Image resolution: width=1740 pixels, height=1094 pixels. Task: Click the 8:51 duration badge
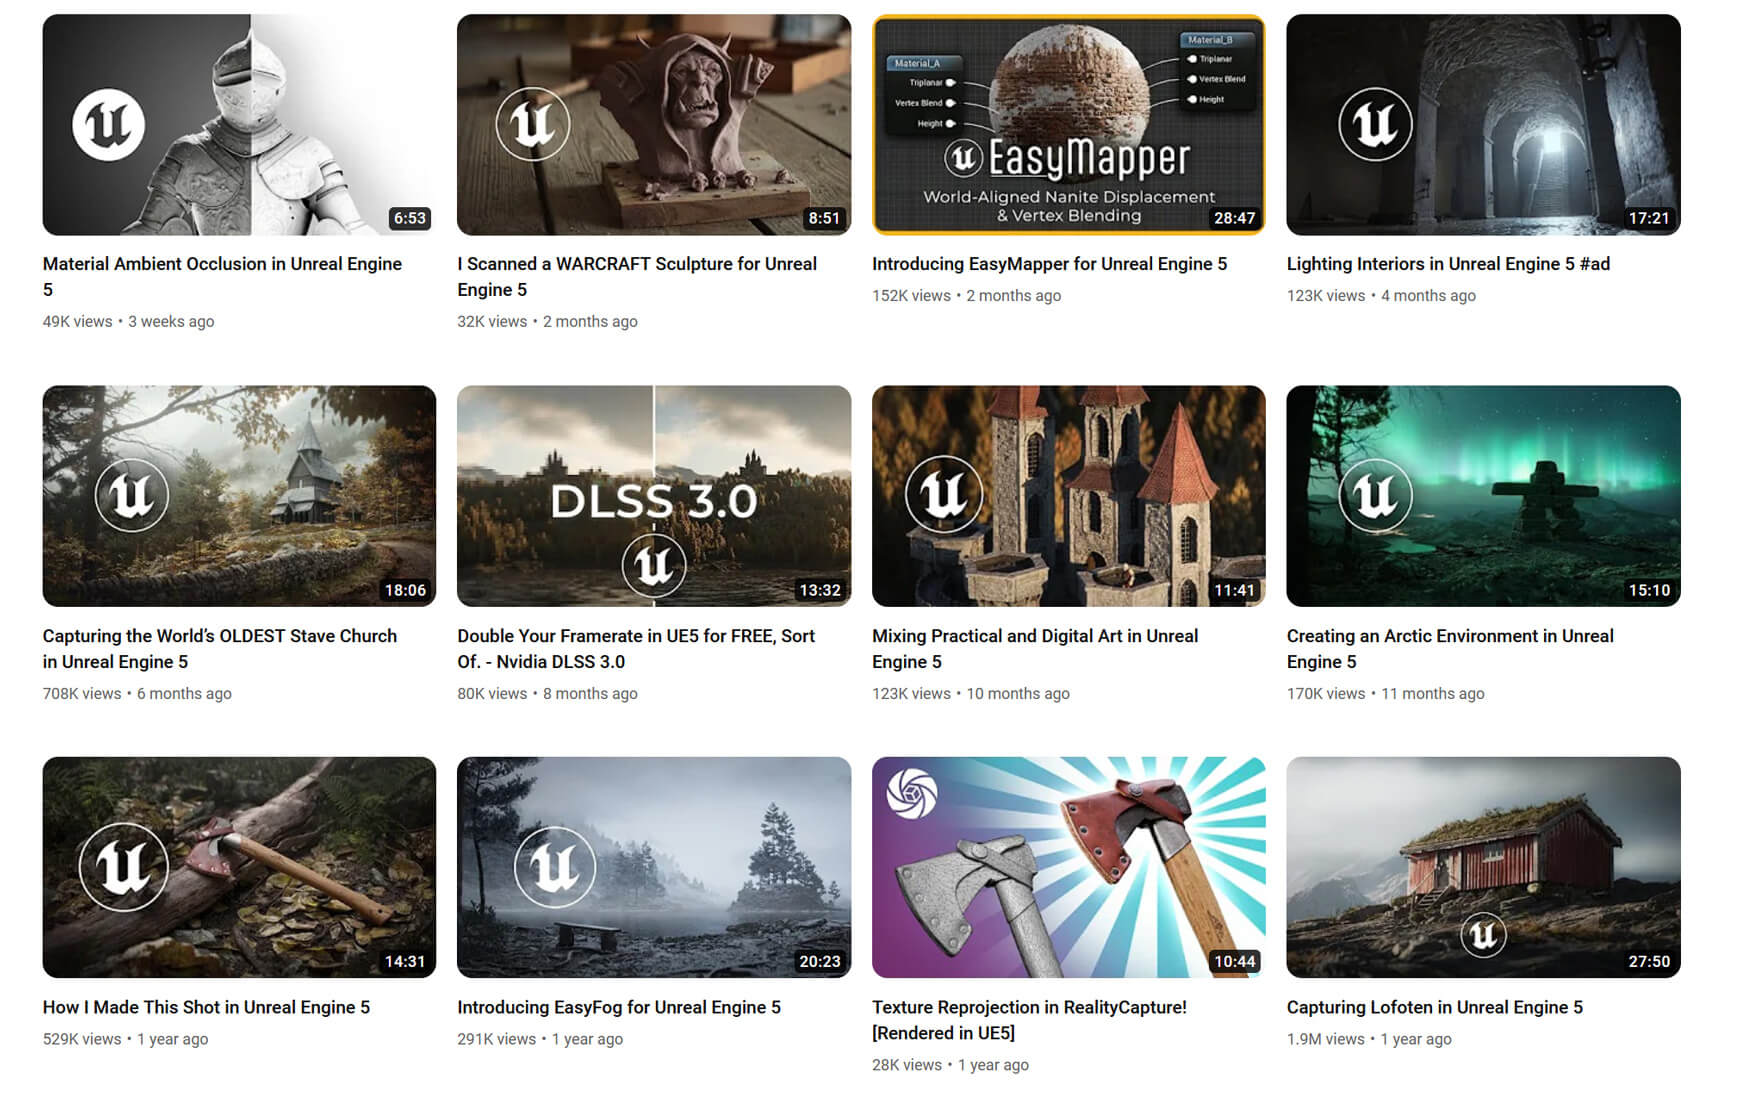click(824, 218)
